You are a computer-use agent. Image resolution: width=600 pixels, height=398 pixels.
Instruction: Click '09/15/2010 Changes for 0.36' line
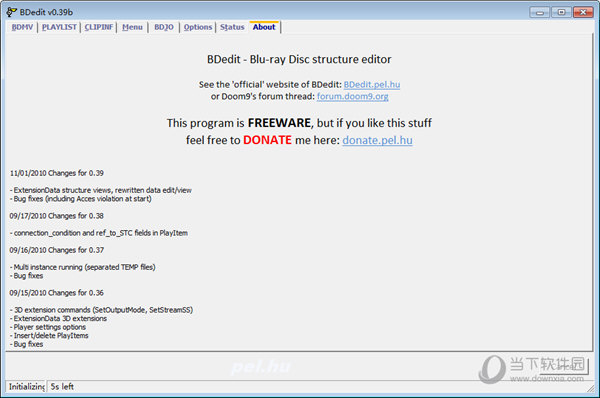(57, 293)
